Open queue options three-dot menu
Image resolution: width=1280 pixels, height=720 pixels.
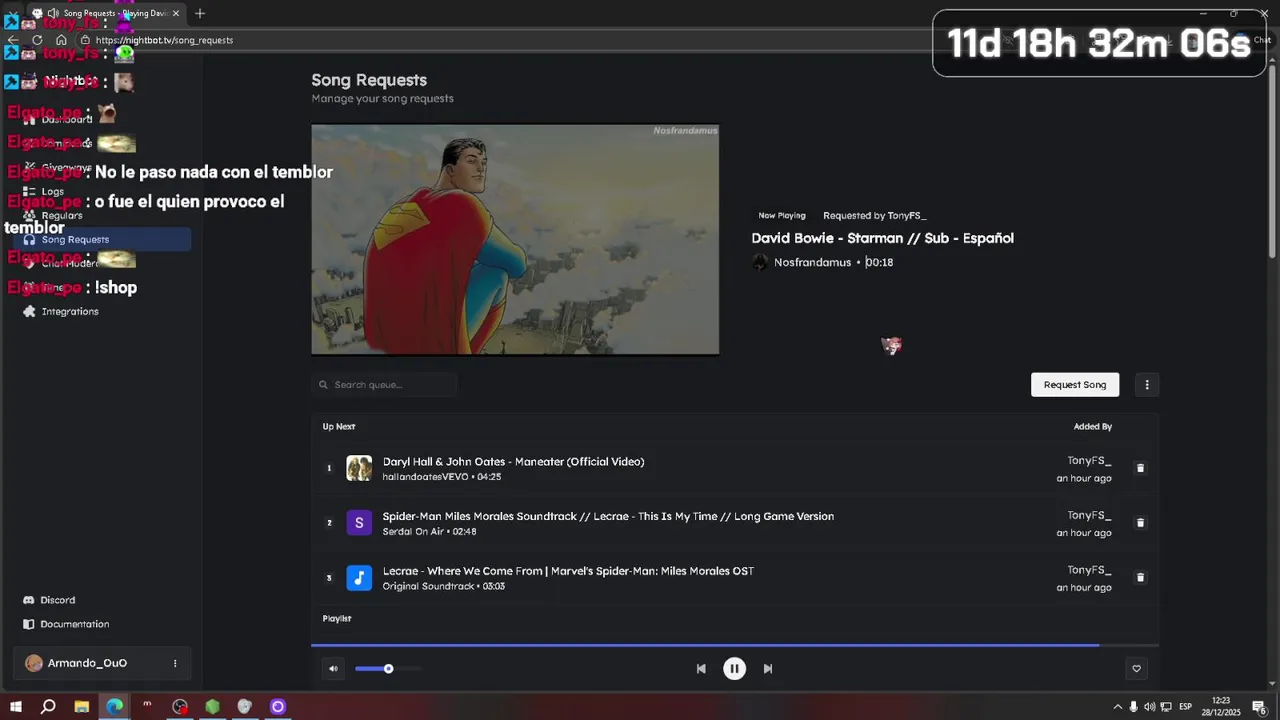click(x=1147, y=384)
